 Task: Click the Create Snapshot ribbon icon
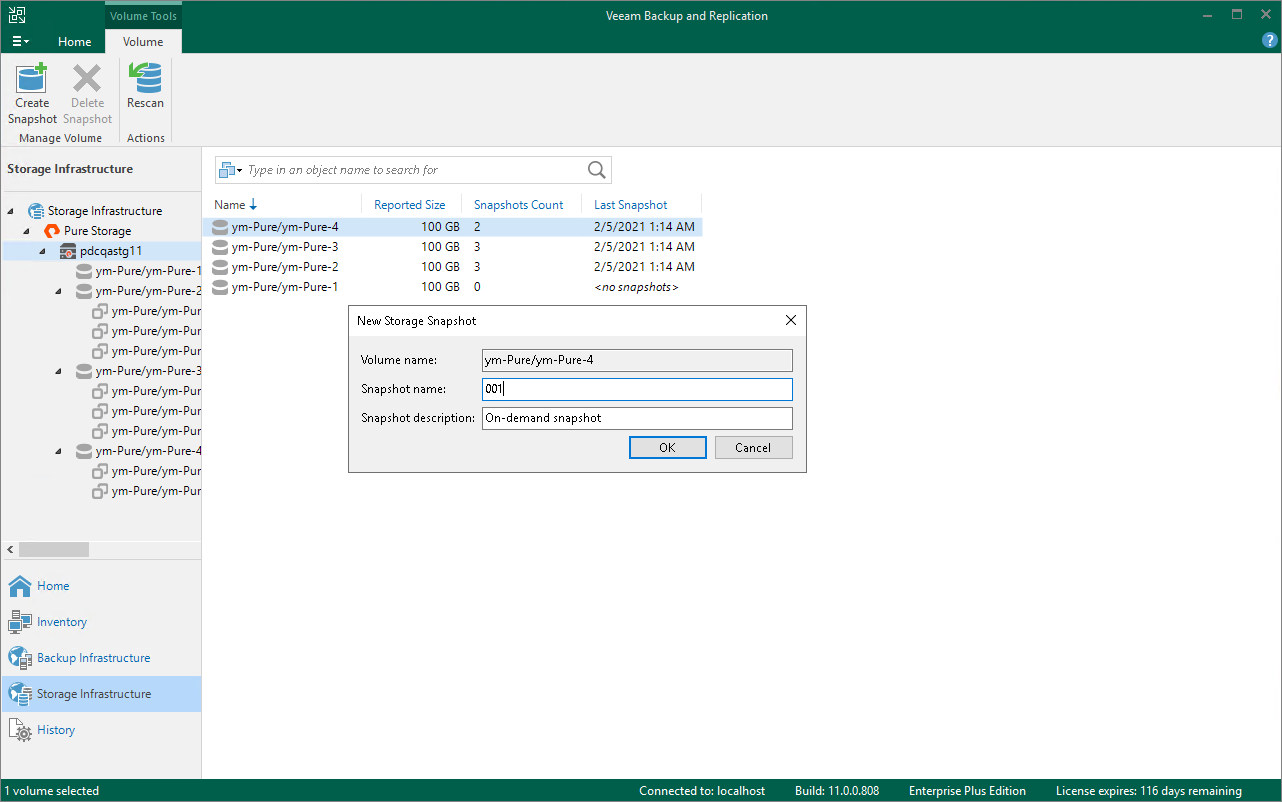32,78
